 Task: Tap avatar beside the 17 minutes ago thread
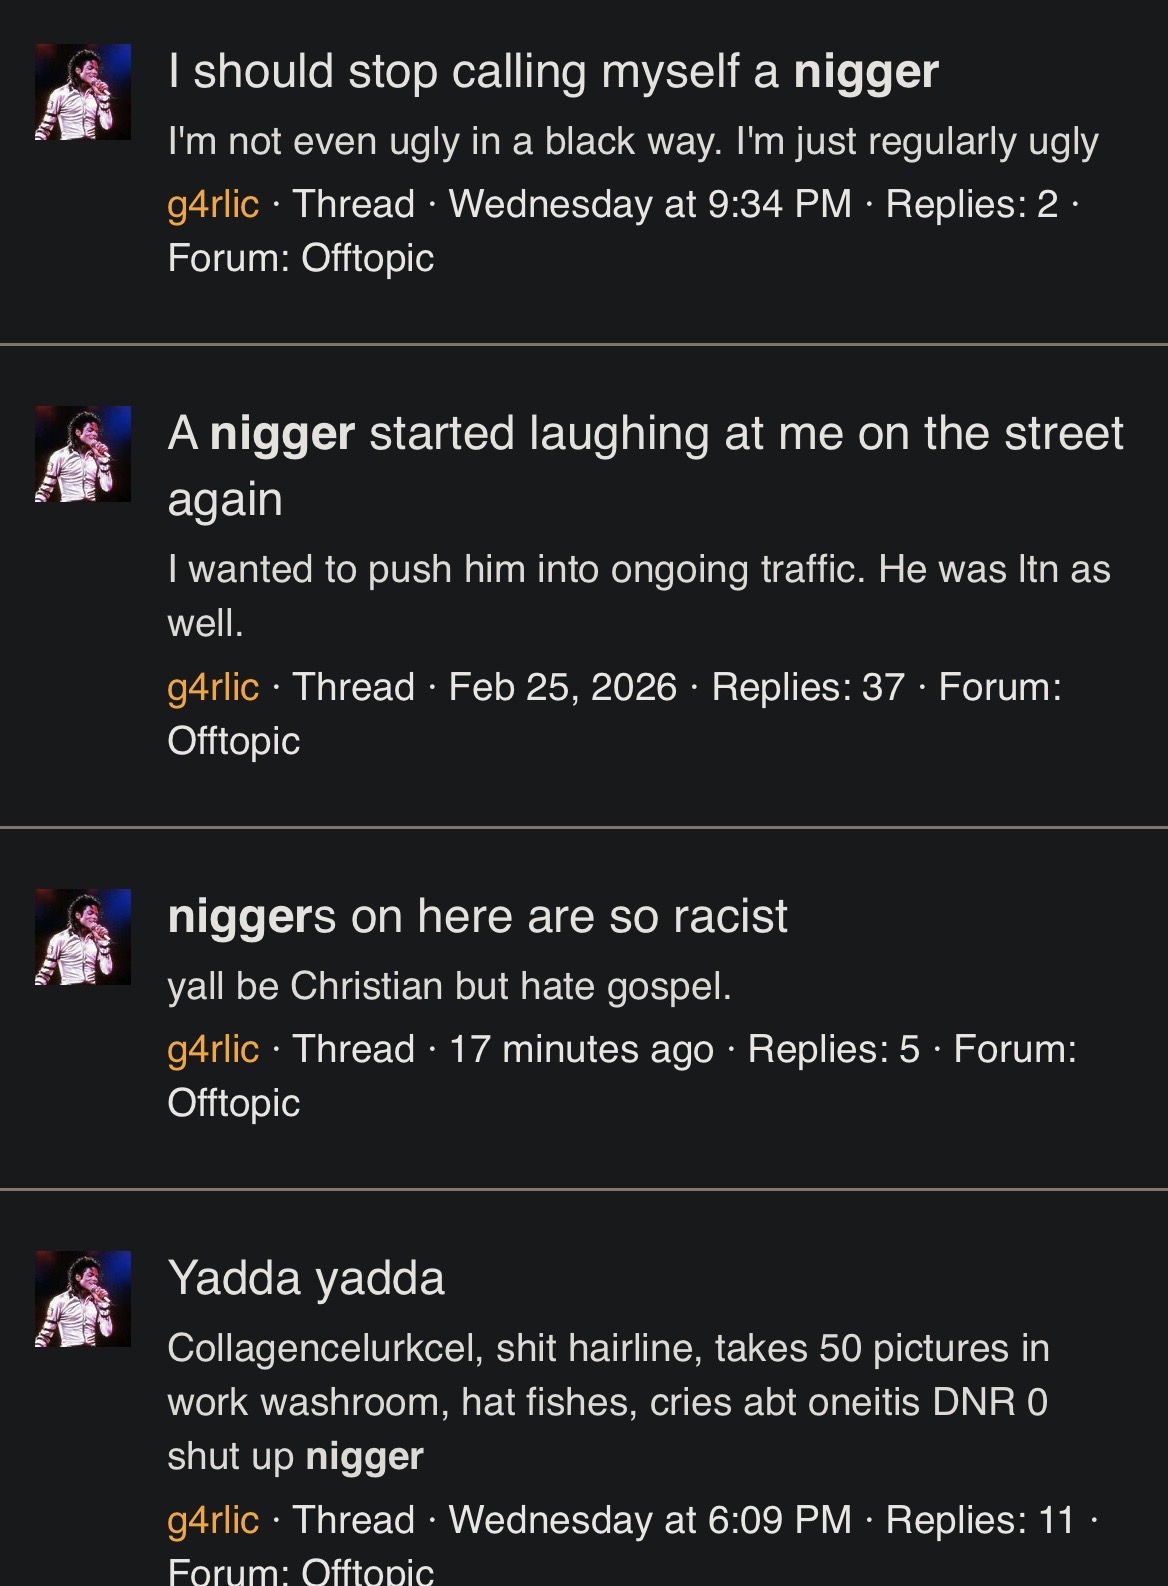(x=83, y=936)
